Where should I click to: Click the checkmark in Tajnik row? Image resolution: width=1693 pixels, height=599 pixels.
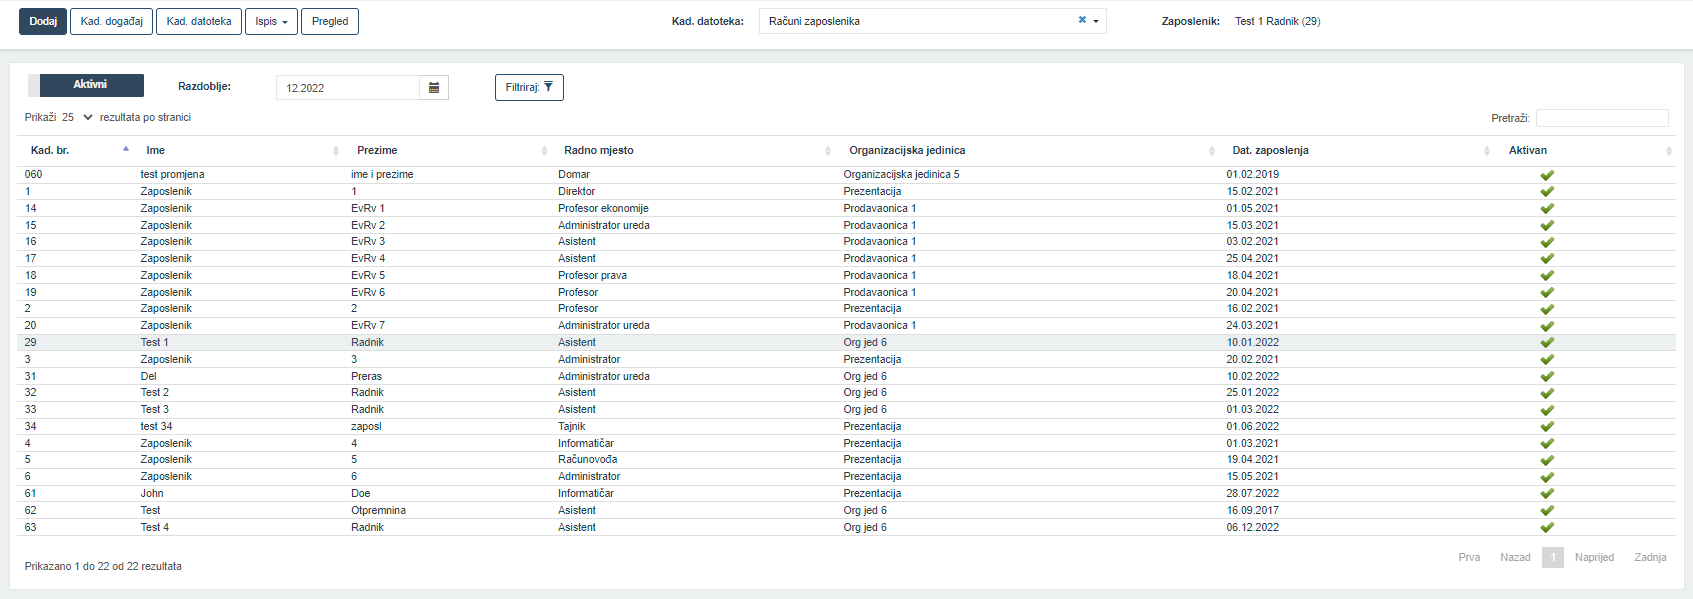tap(1547, 427)
